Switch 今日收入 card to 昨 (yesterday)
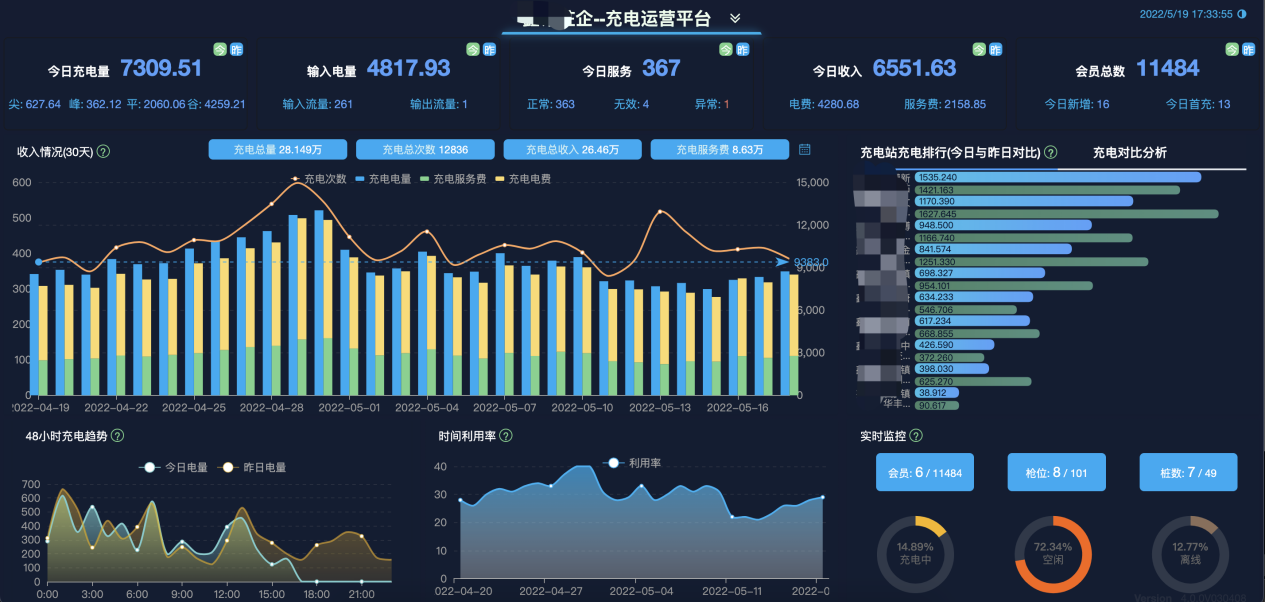Viewport: 1265px width, 602px height. click(x=993, y=49)
